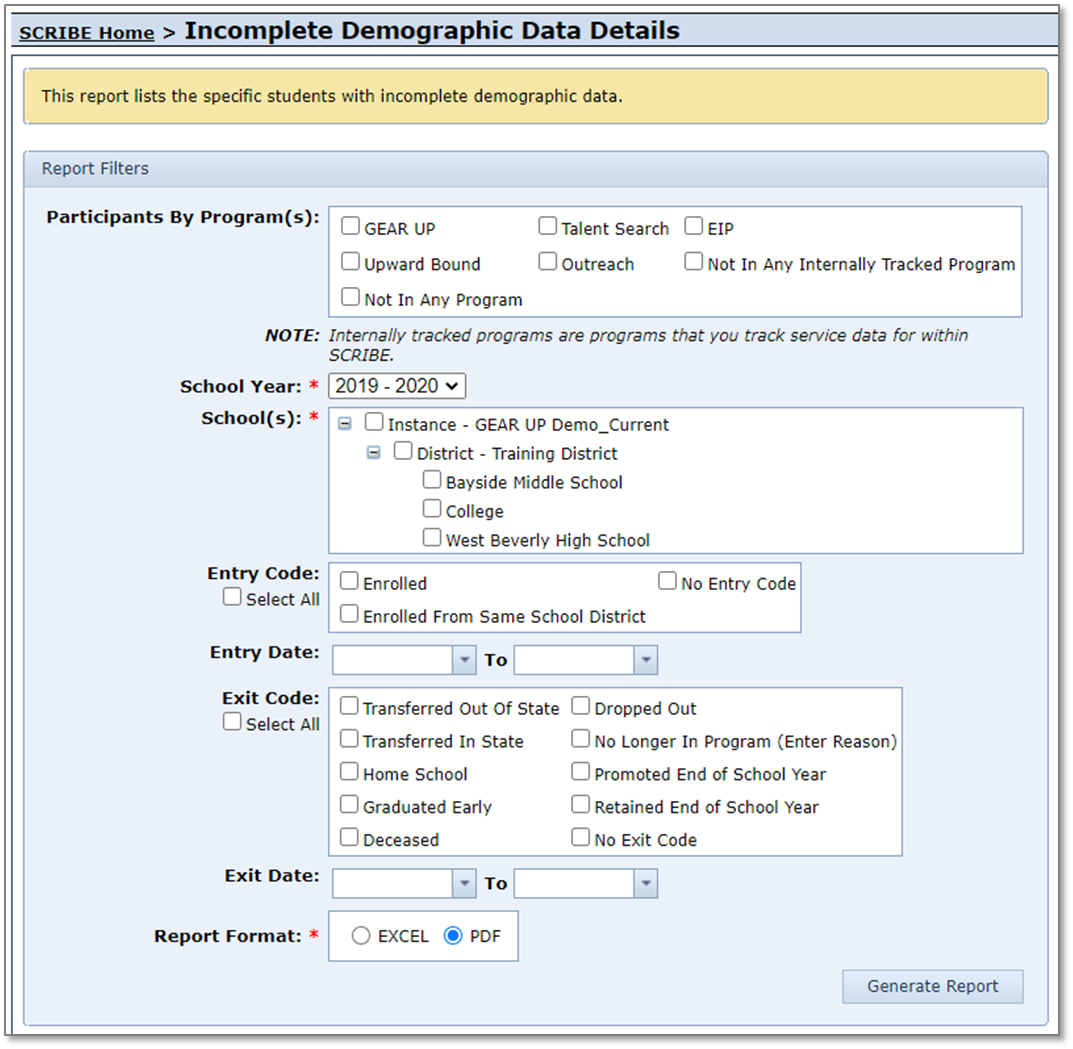This screenshot has width=1073, height=1049.
Task: Open the SCRIBE Home link
Action: coord(86,33)
